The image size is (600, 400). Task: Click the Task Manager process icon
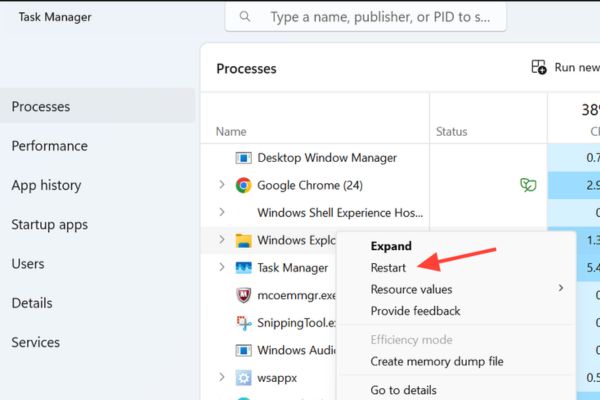[x=243, y=268]
